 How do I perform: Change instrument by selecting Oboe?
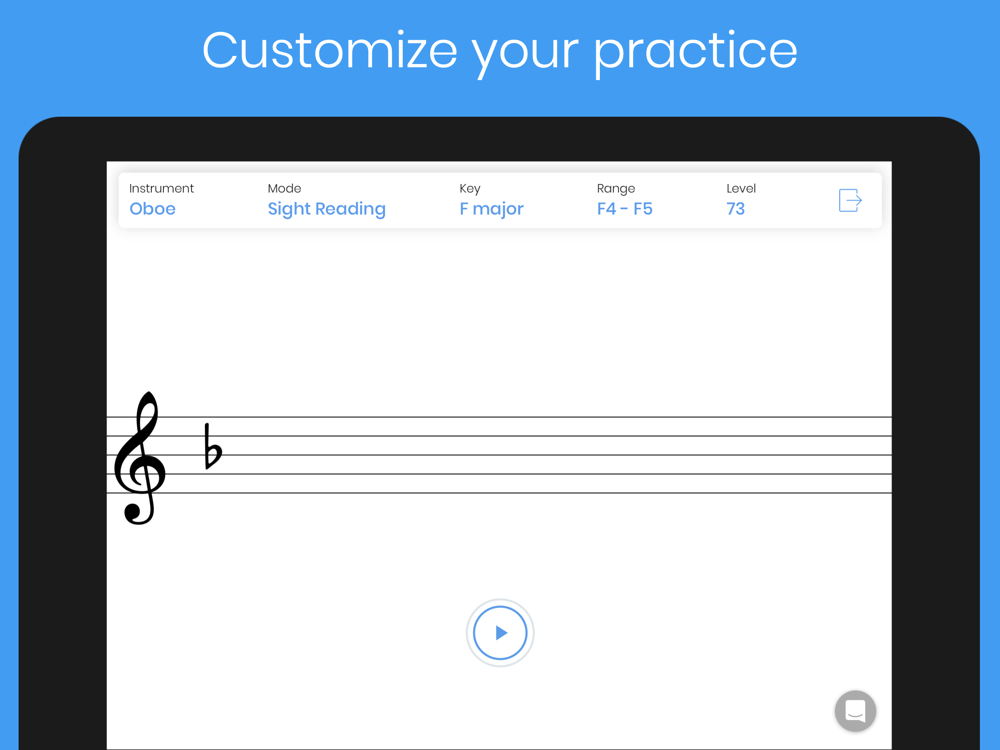pyautogui.click(x=152, y=209)
